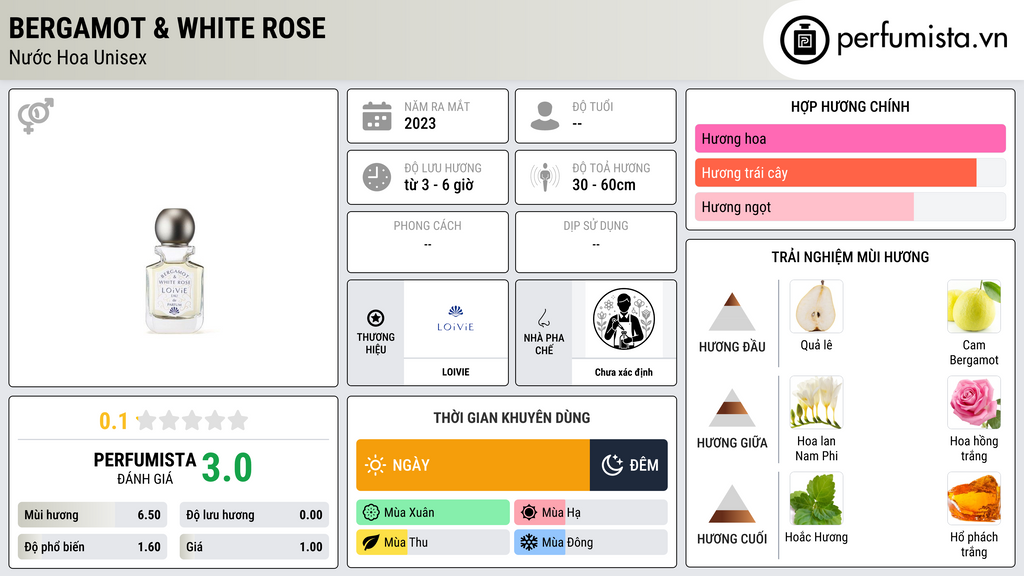Image resolution: width=1024 pixels, height=576 pixels.
Task: Click the Hương đầu pyramid icon
Action: point(732,312)
